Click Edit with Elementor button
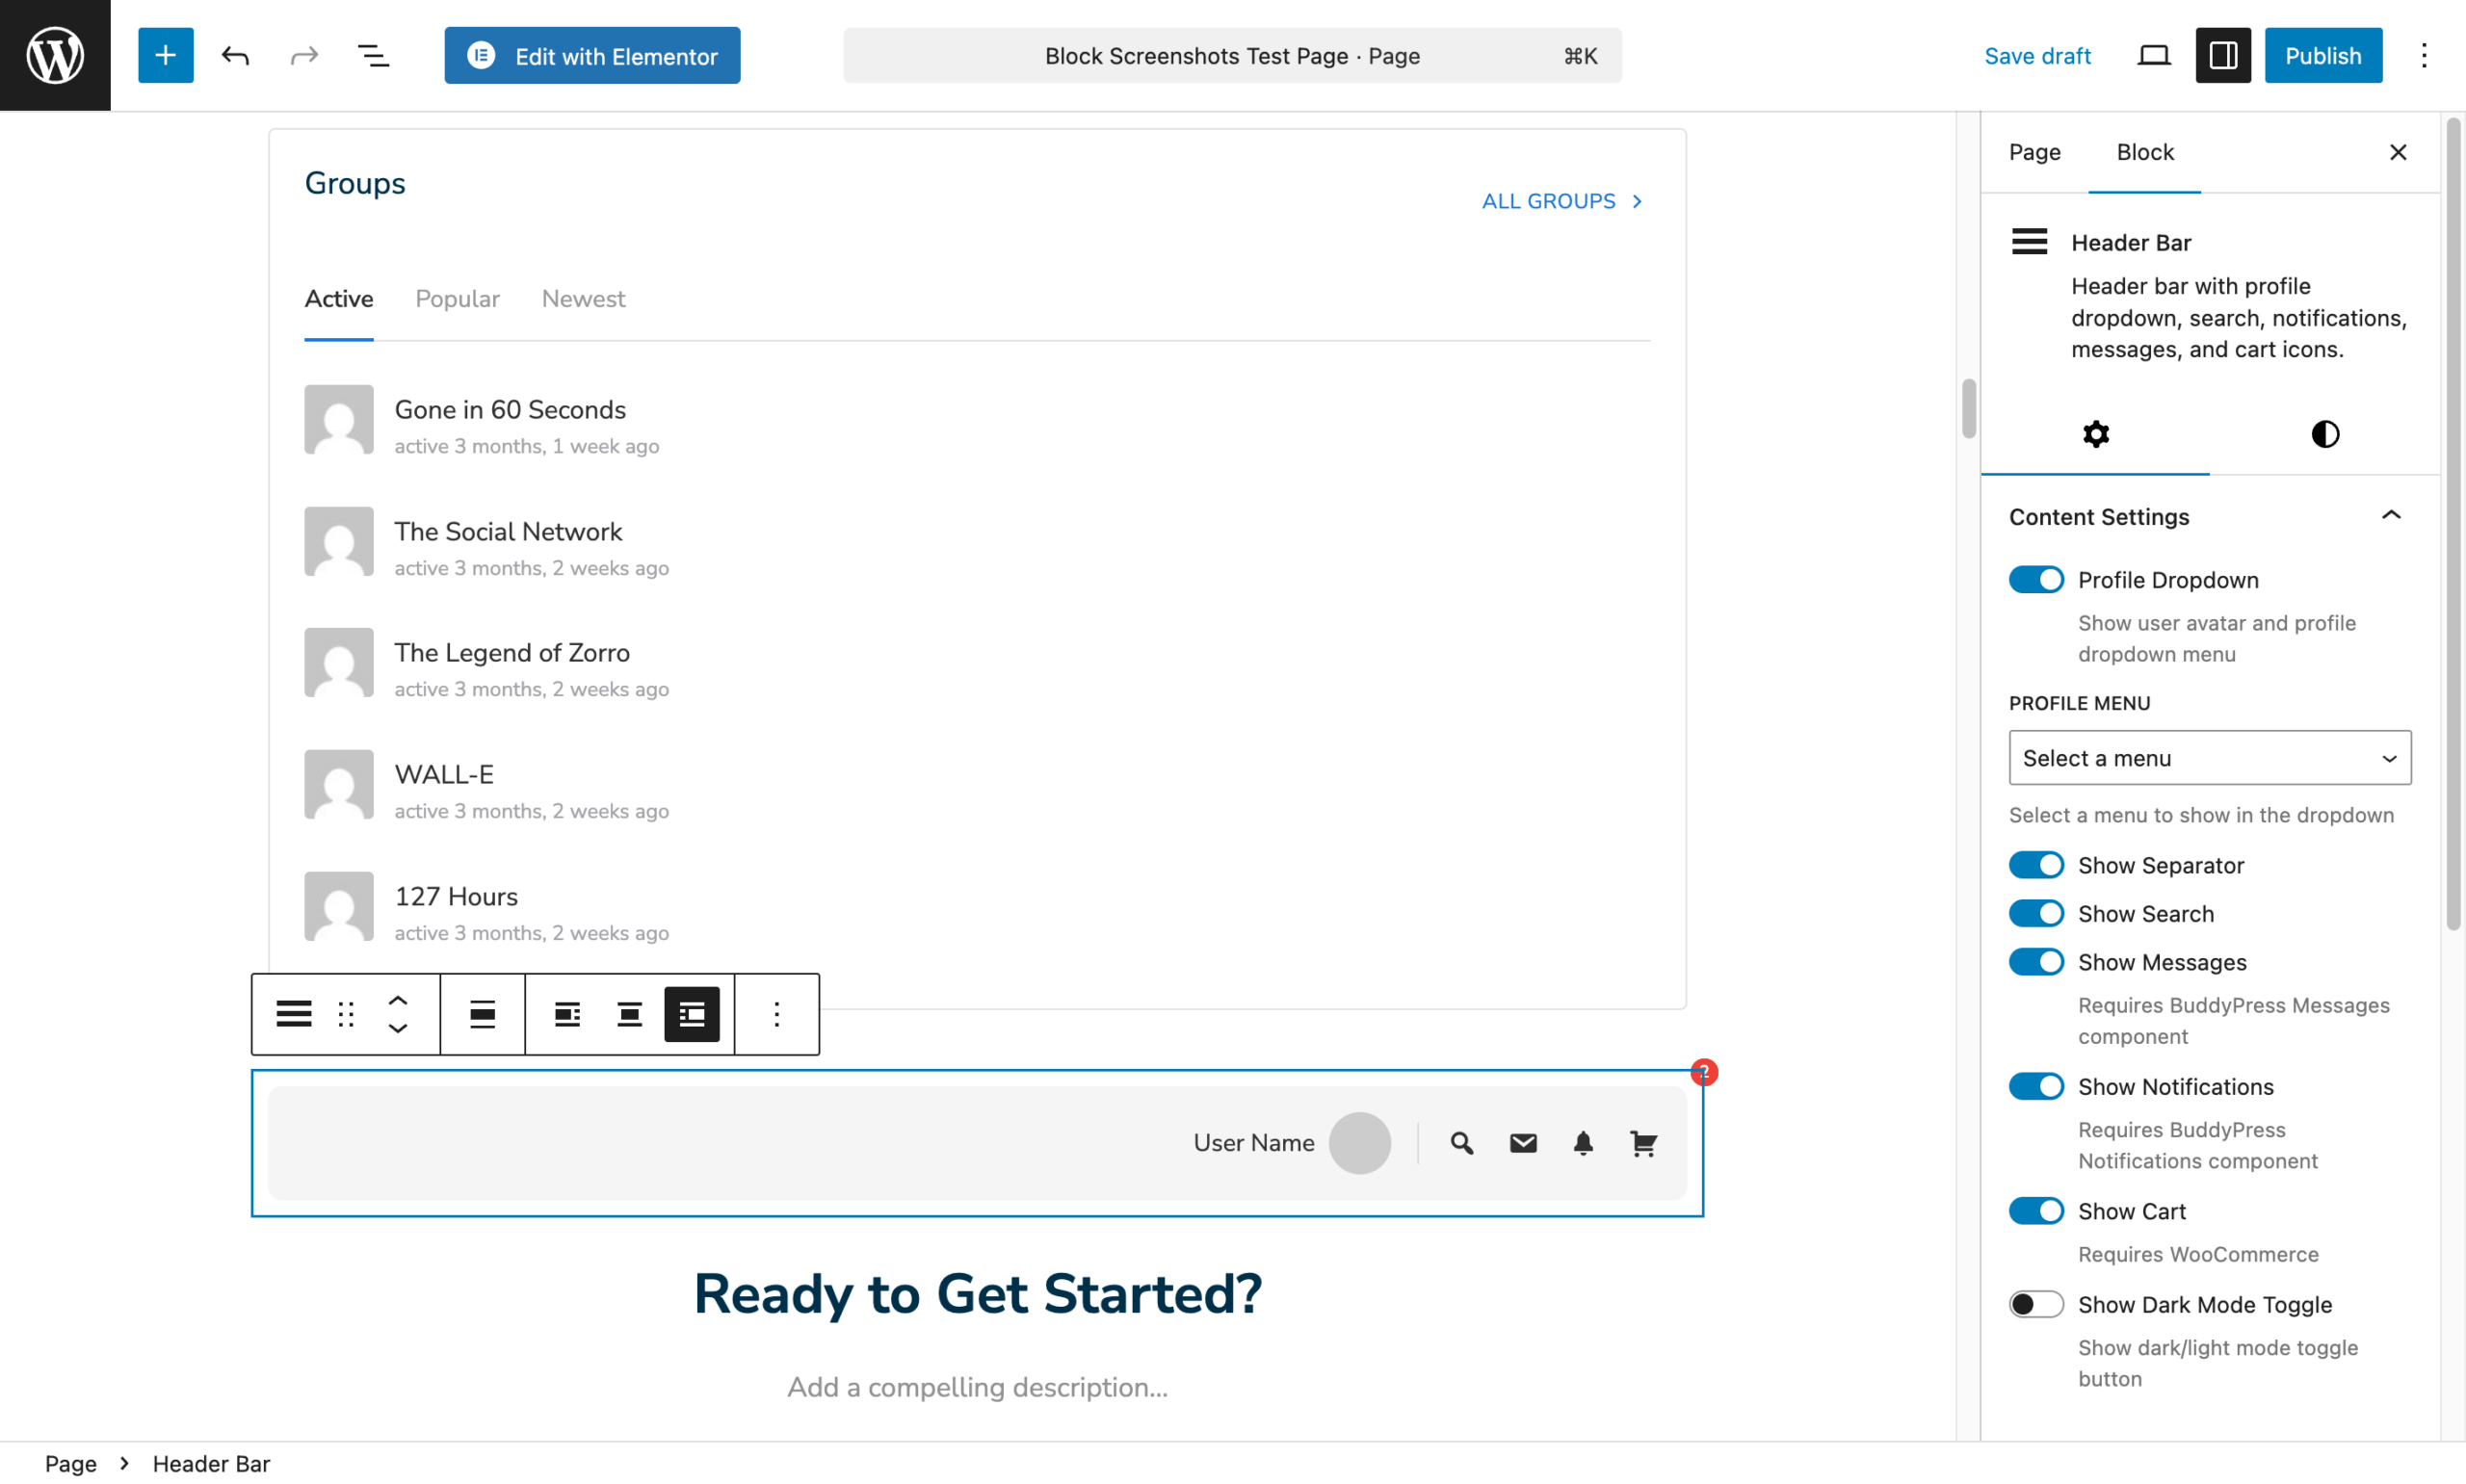The image size is (2466, 1484). click(x=592, y=56)
